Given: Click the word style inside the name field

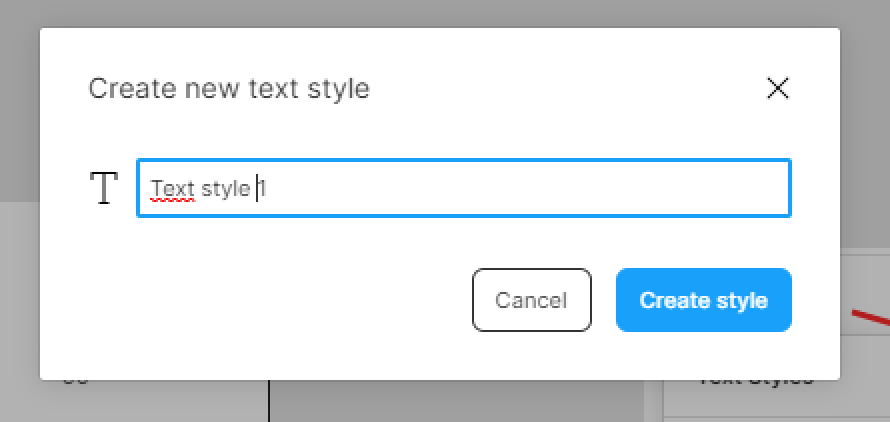Looking at the screenshot, I should coord(226,190).
